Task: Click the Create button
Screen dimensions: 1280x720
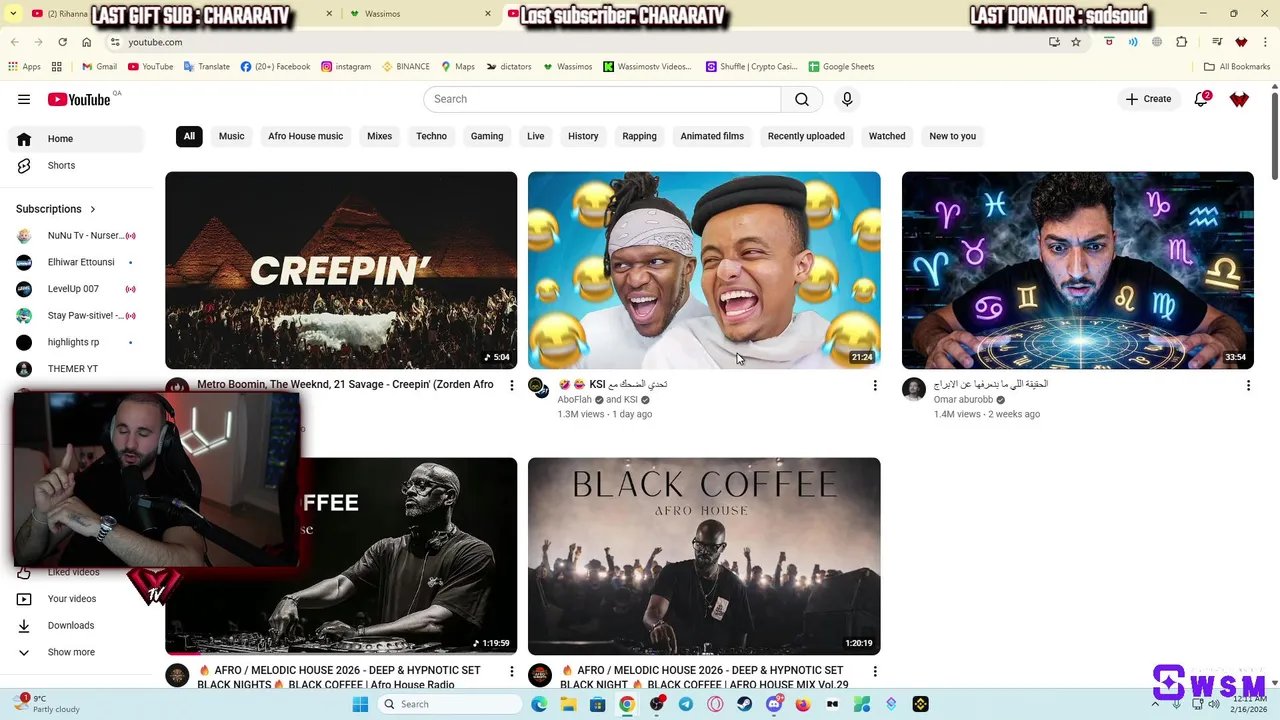Action: click(x=1148, y=99)
